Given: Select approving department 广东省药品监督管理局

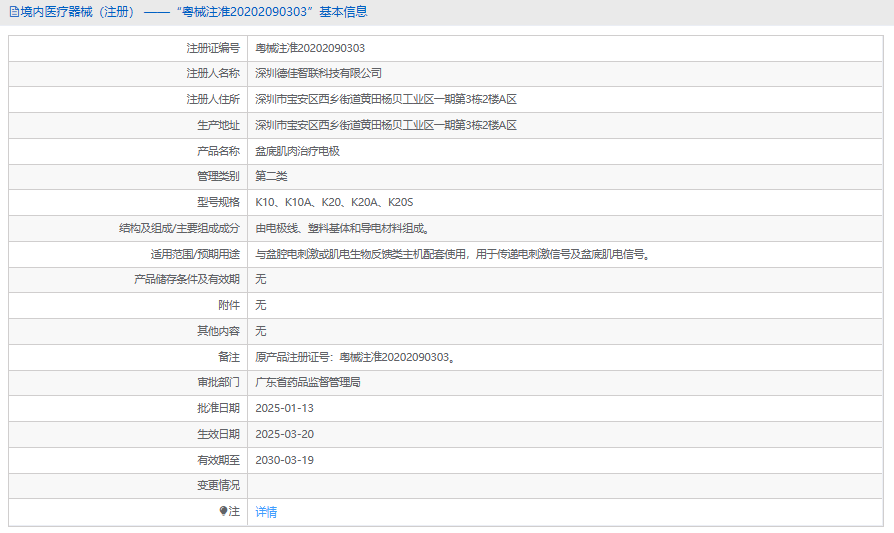Looking at the screenshot, I should click(x=308, y=383).
